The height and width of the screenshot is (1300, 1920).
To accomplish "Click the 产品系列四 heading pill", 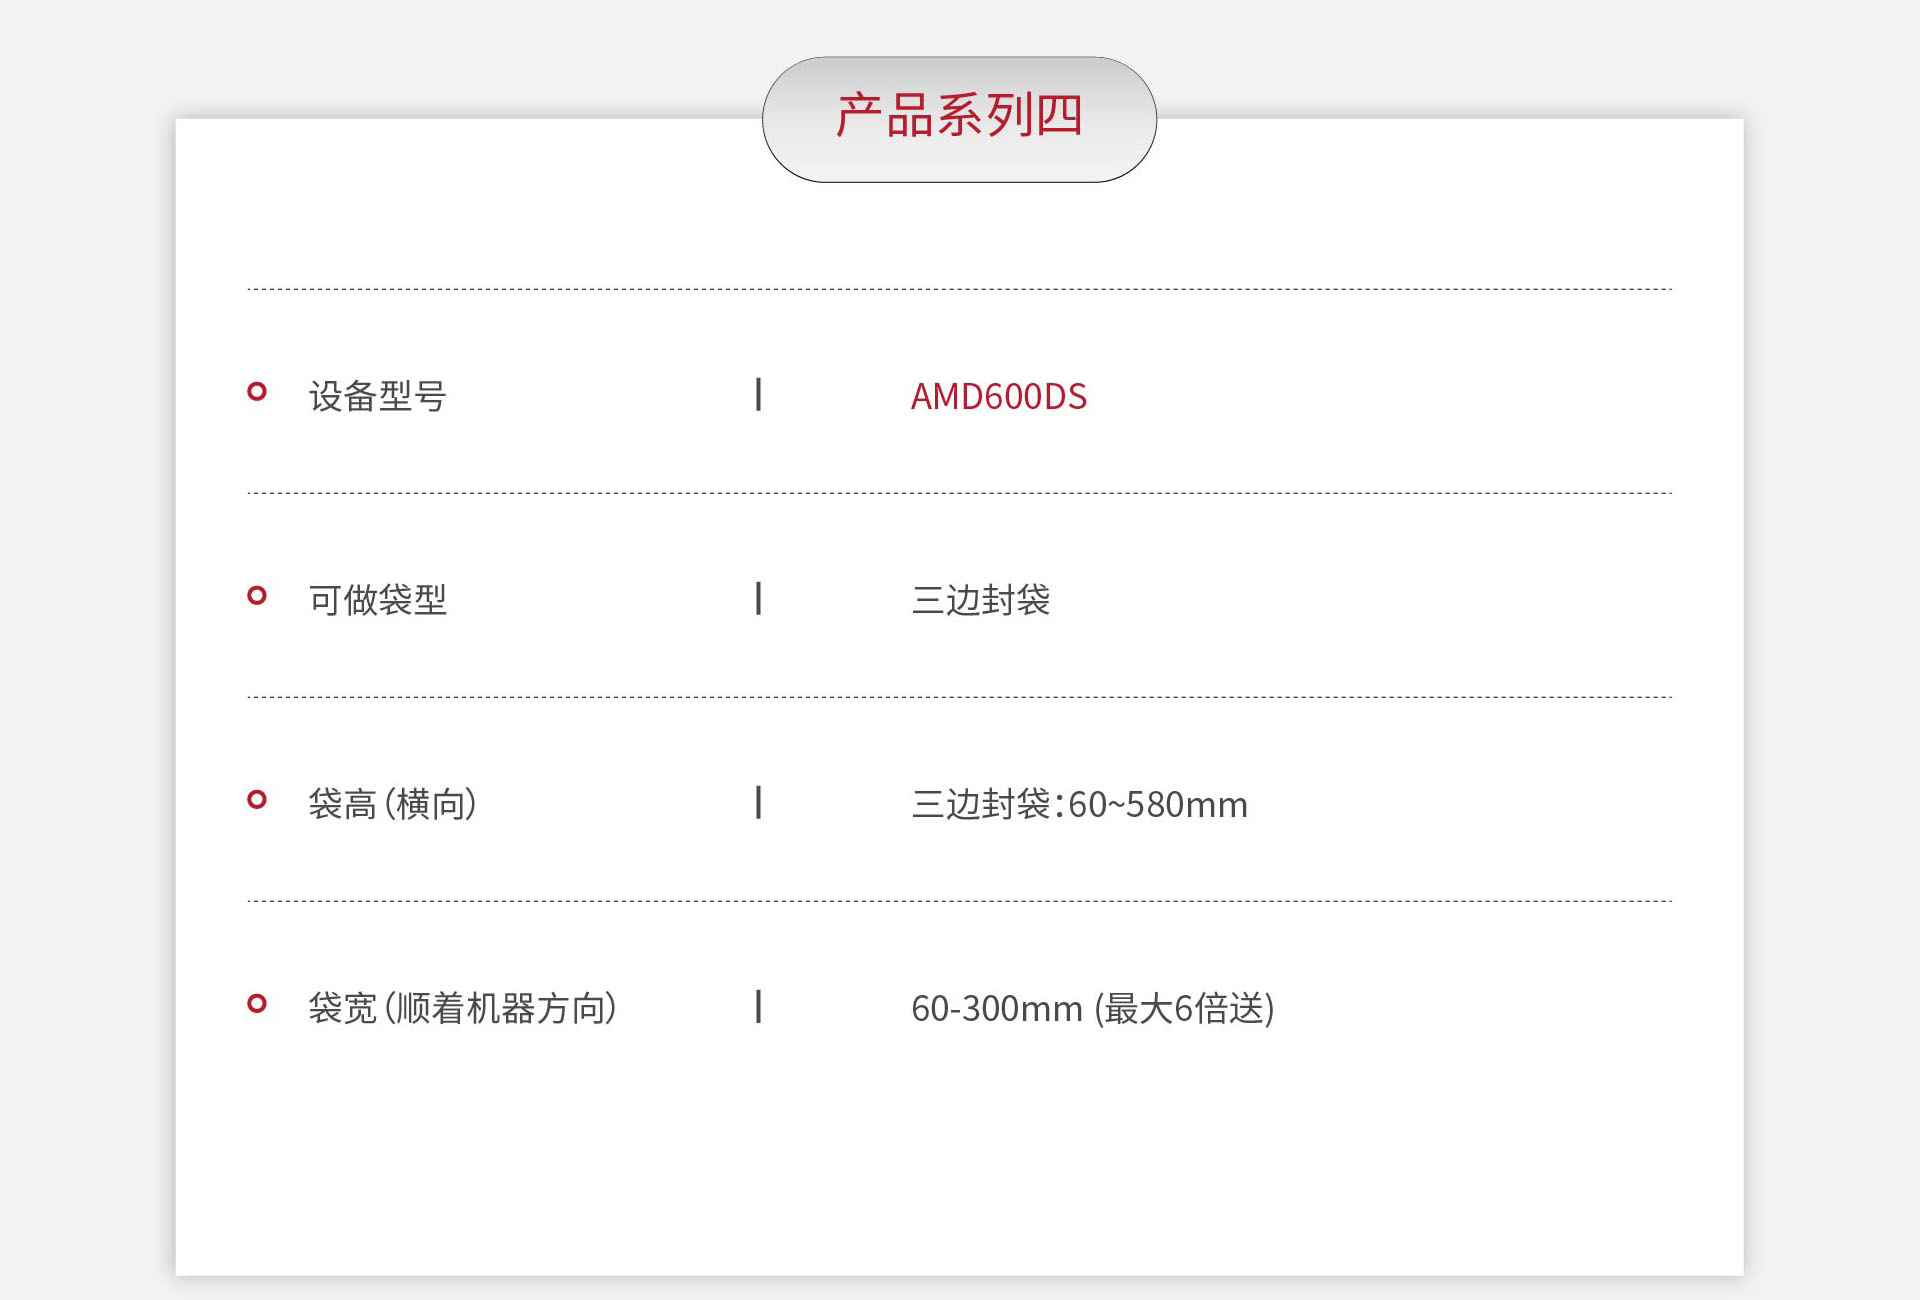I will pyautogui.click(x=959, y=118).
